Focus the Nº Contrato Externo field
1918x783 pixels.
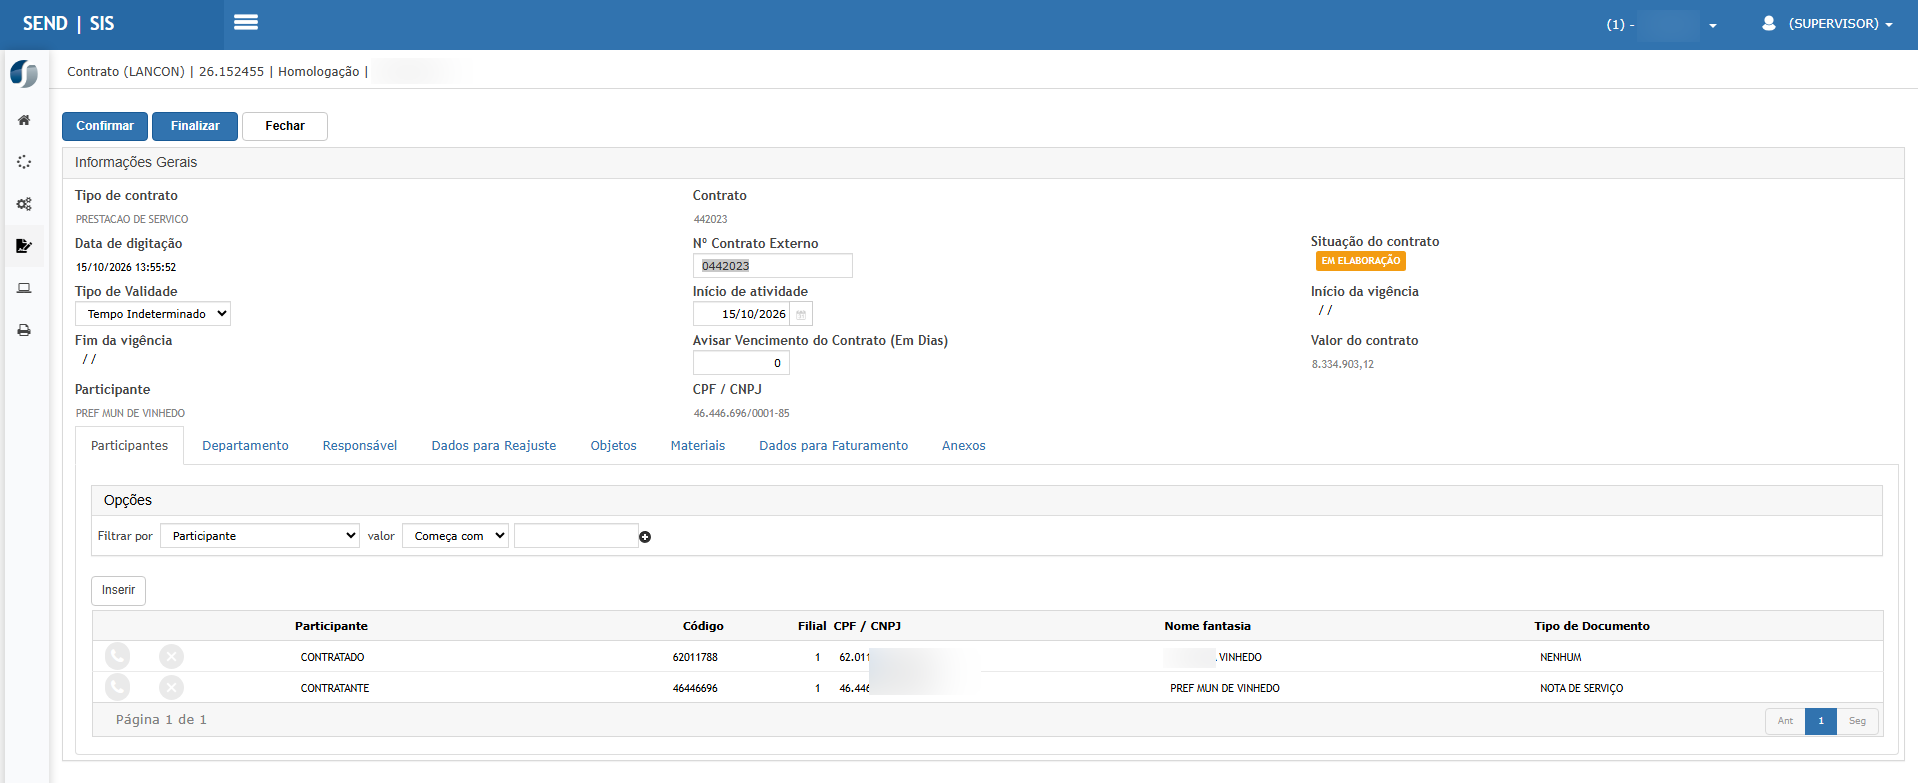click(x=773, y=266)
